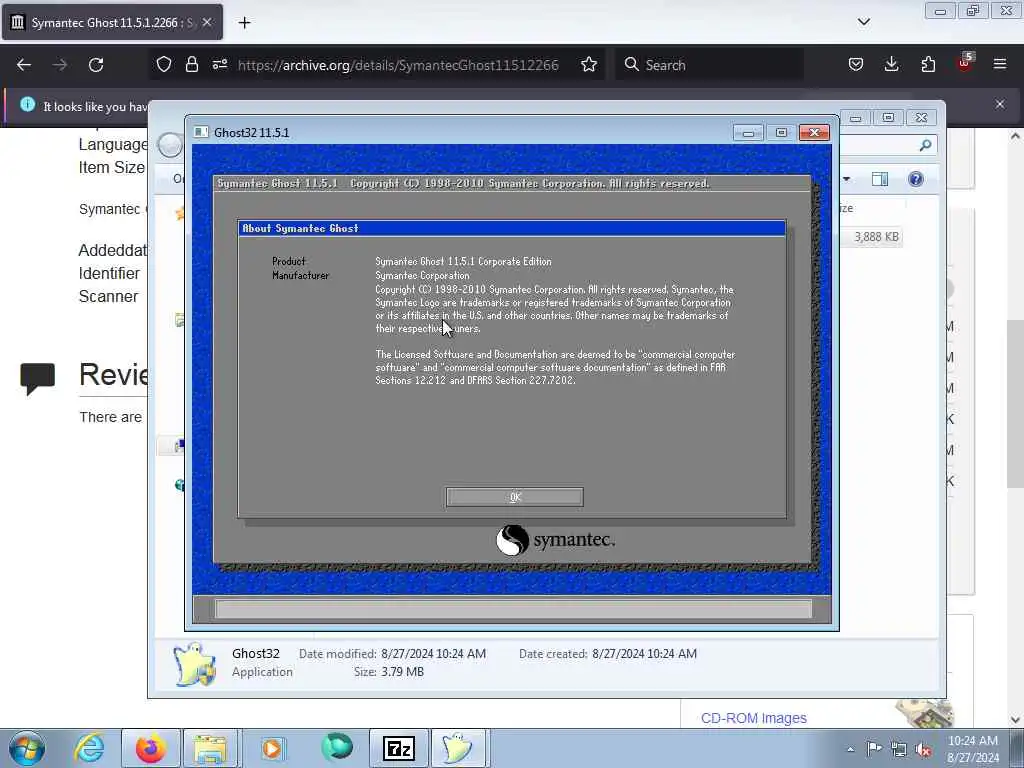
Task: Minimize the Ghost32 11.5.1 window
Action: pos(748,133)
